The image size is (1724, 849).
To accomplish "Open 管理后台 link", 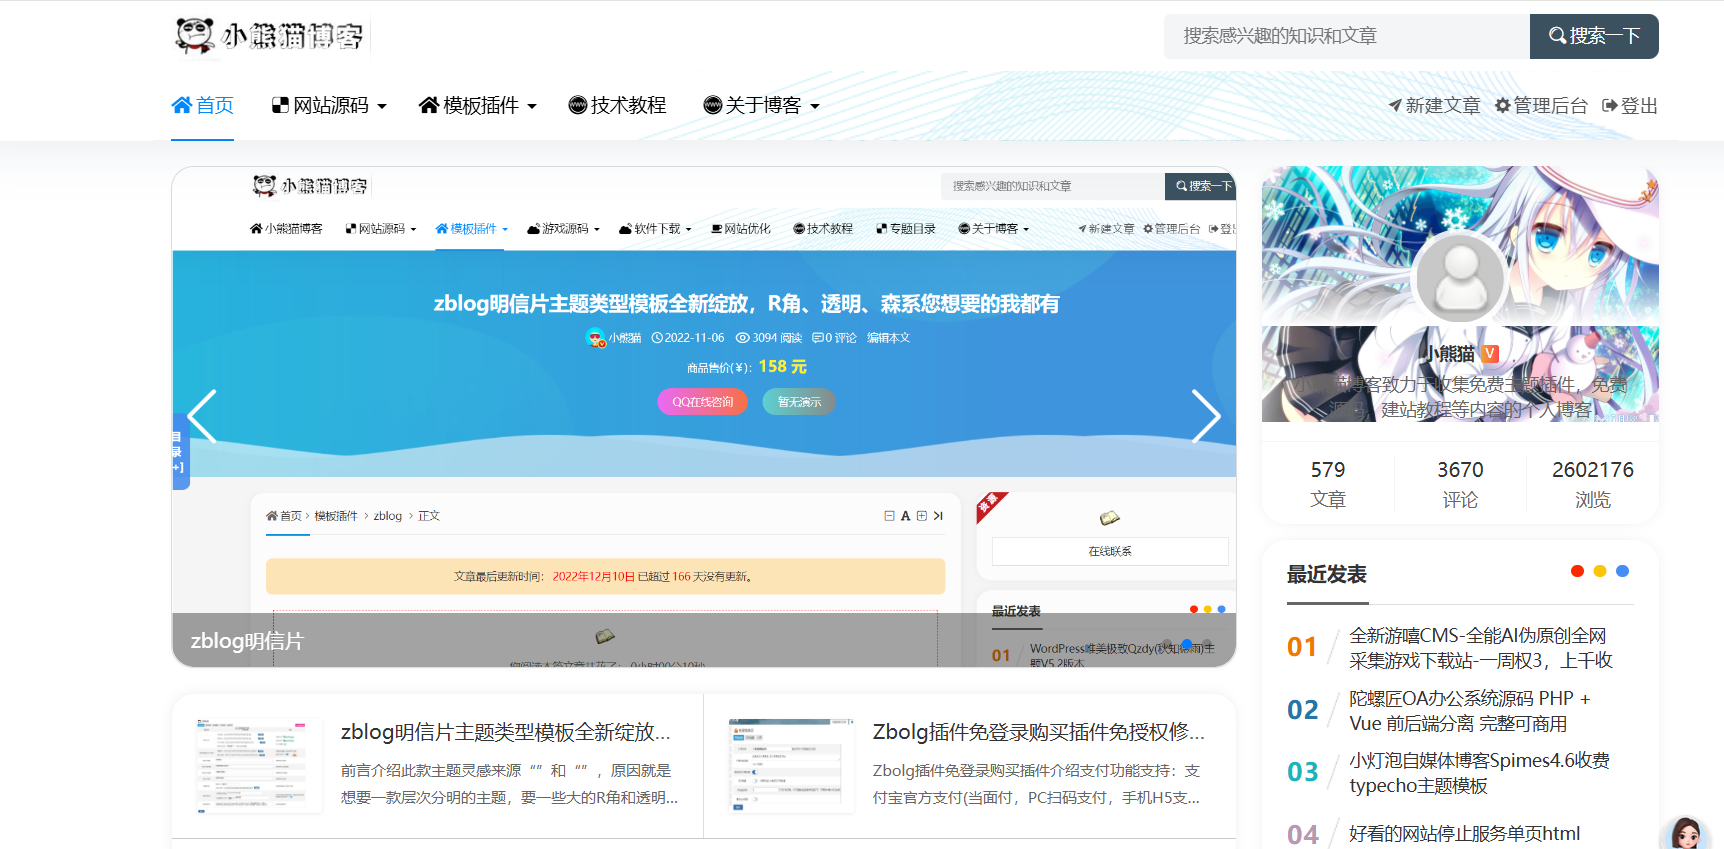I will (1541, 105).
